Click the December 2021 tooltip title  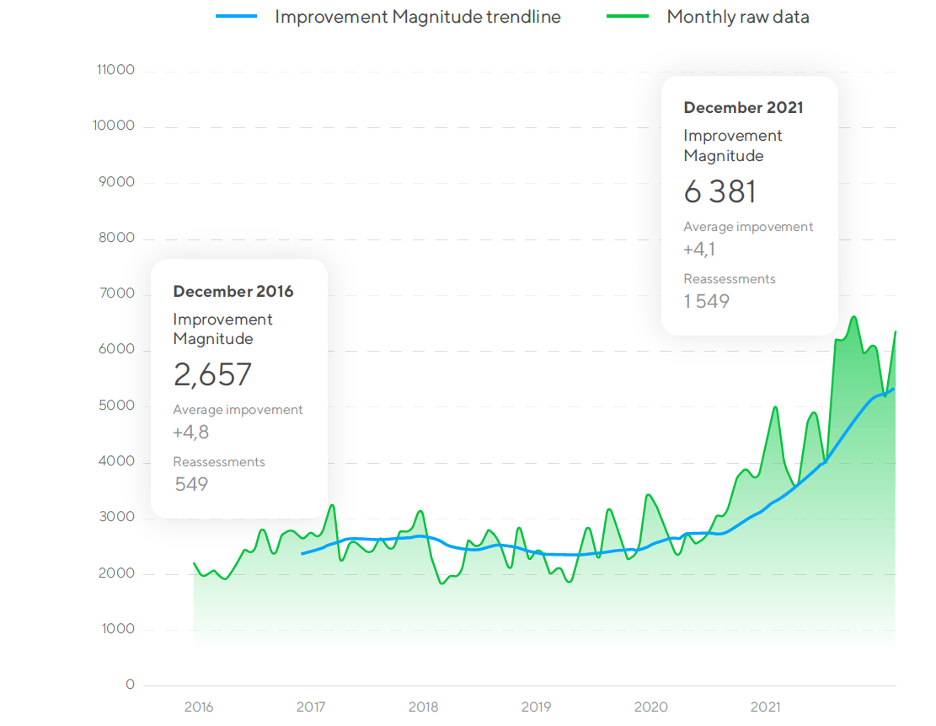743,108
